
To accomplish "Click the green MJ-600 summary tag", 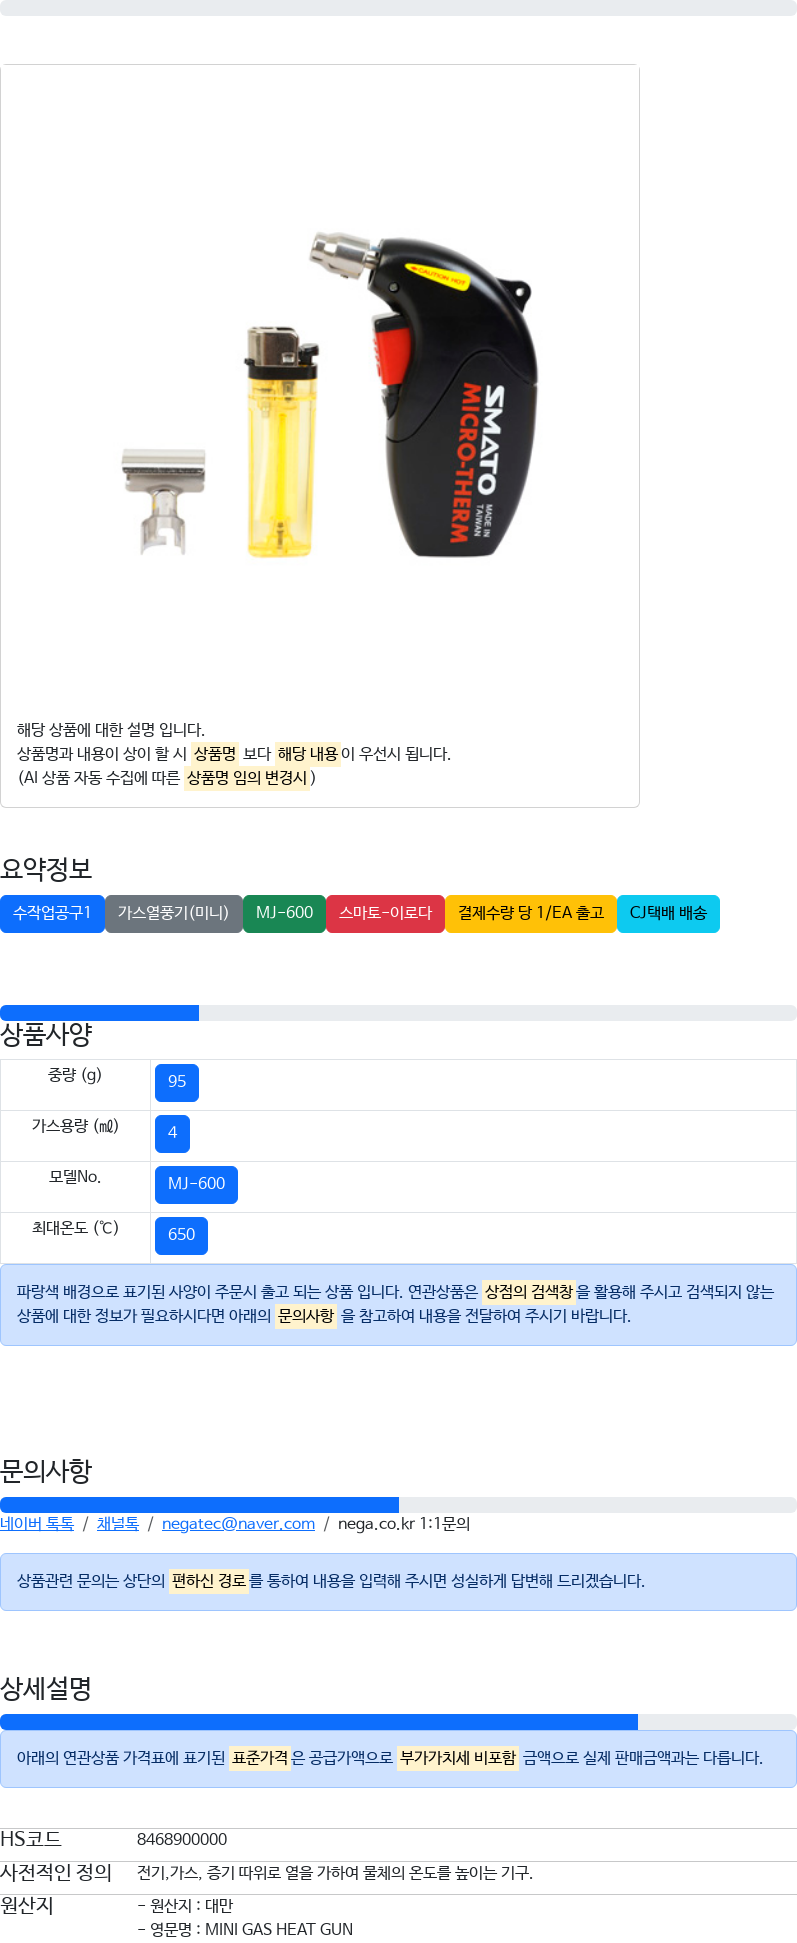I will [284, 913].
